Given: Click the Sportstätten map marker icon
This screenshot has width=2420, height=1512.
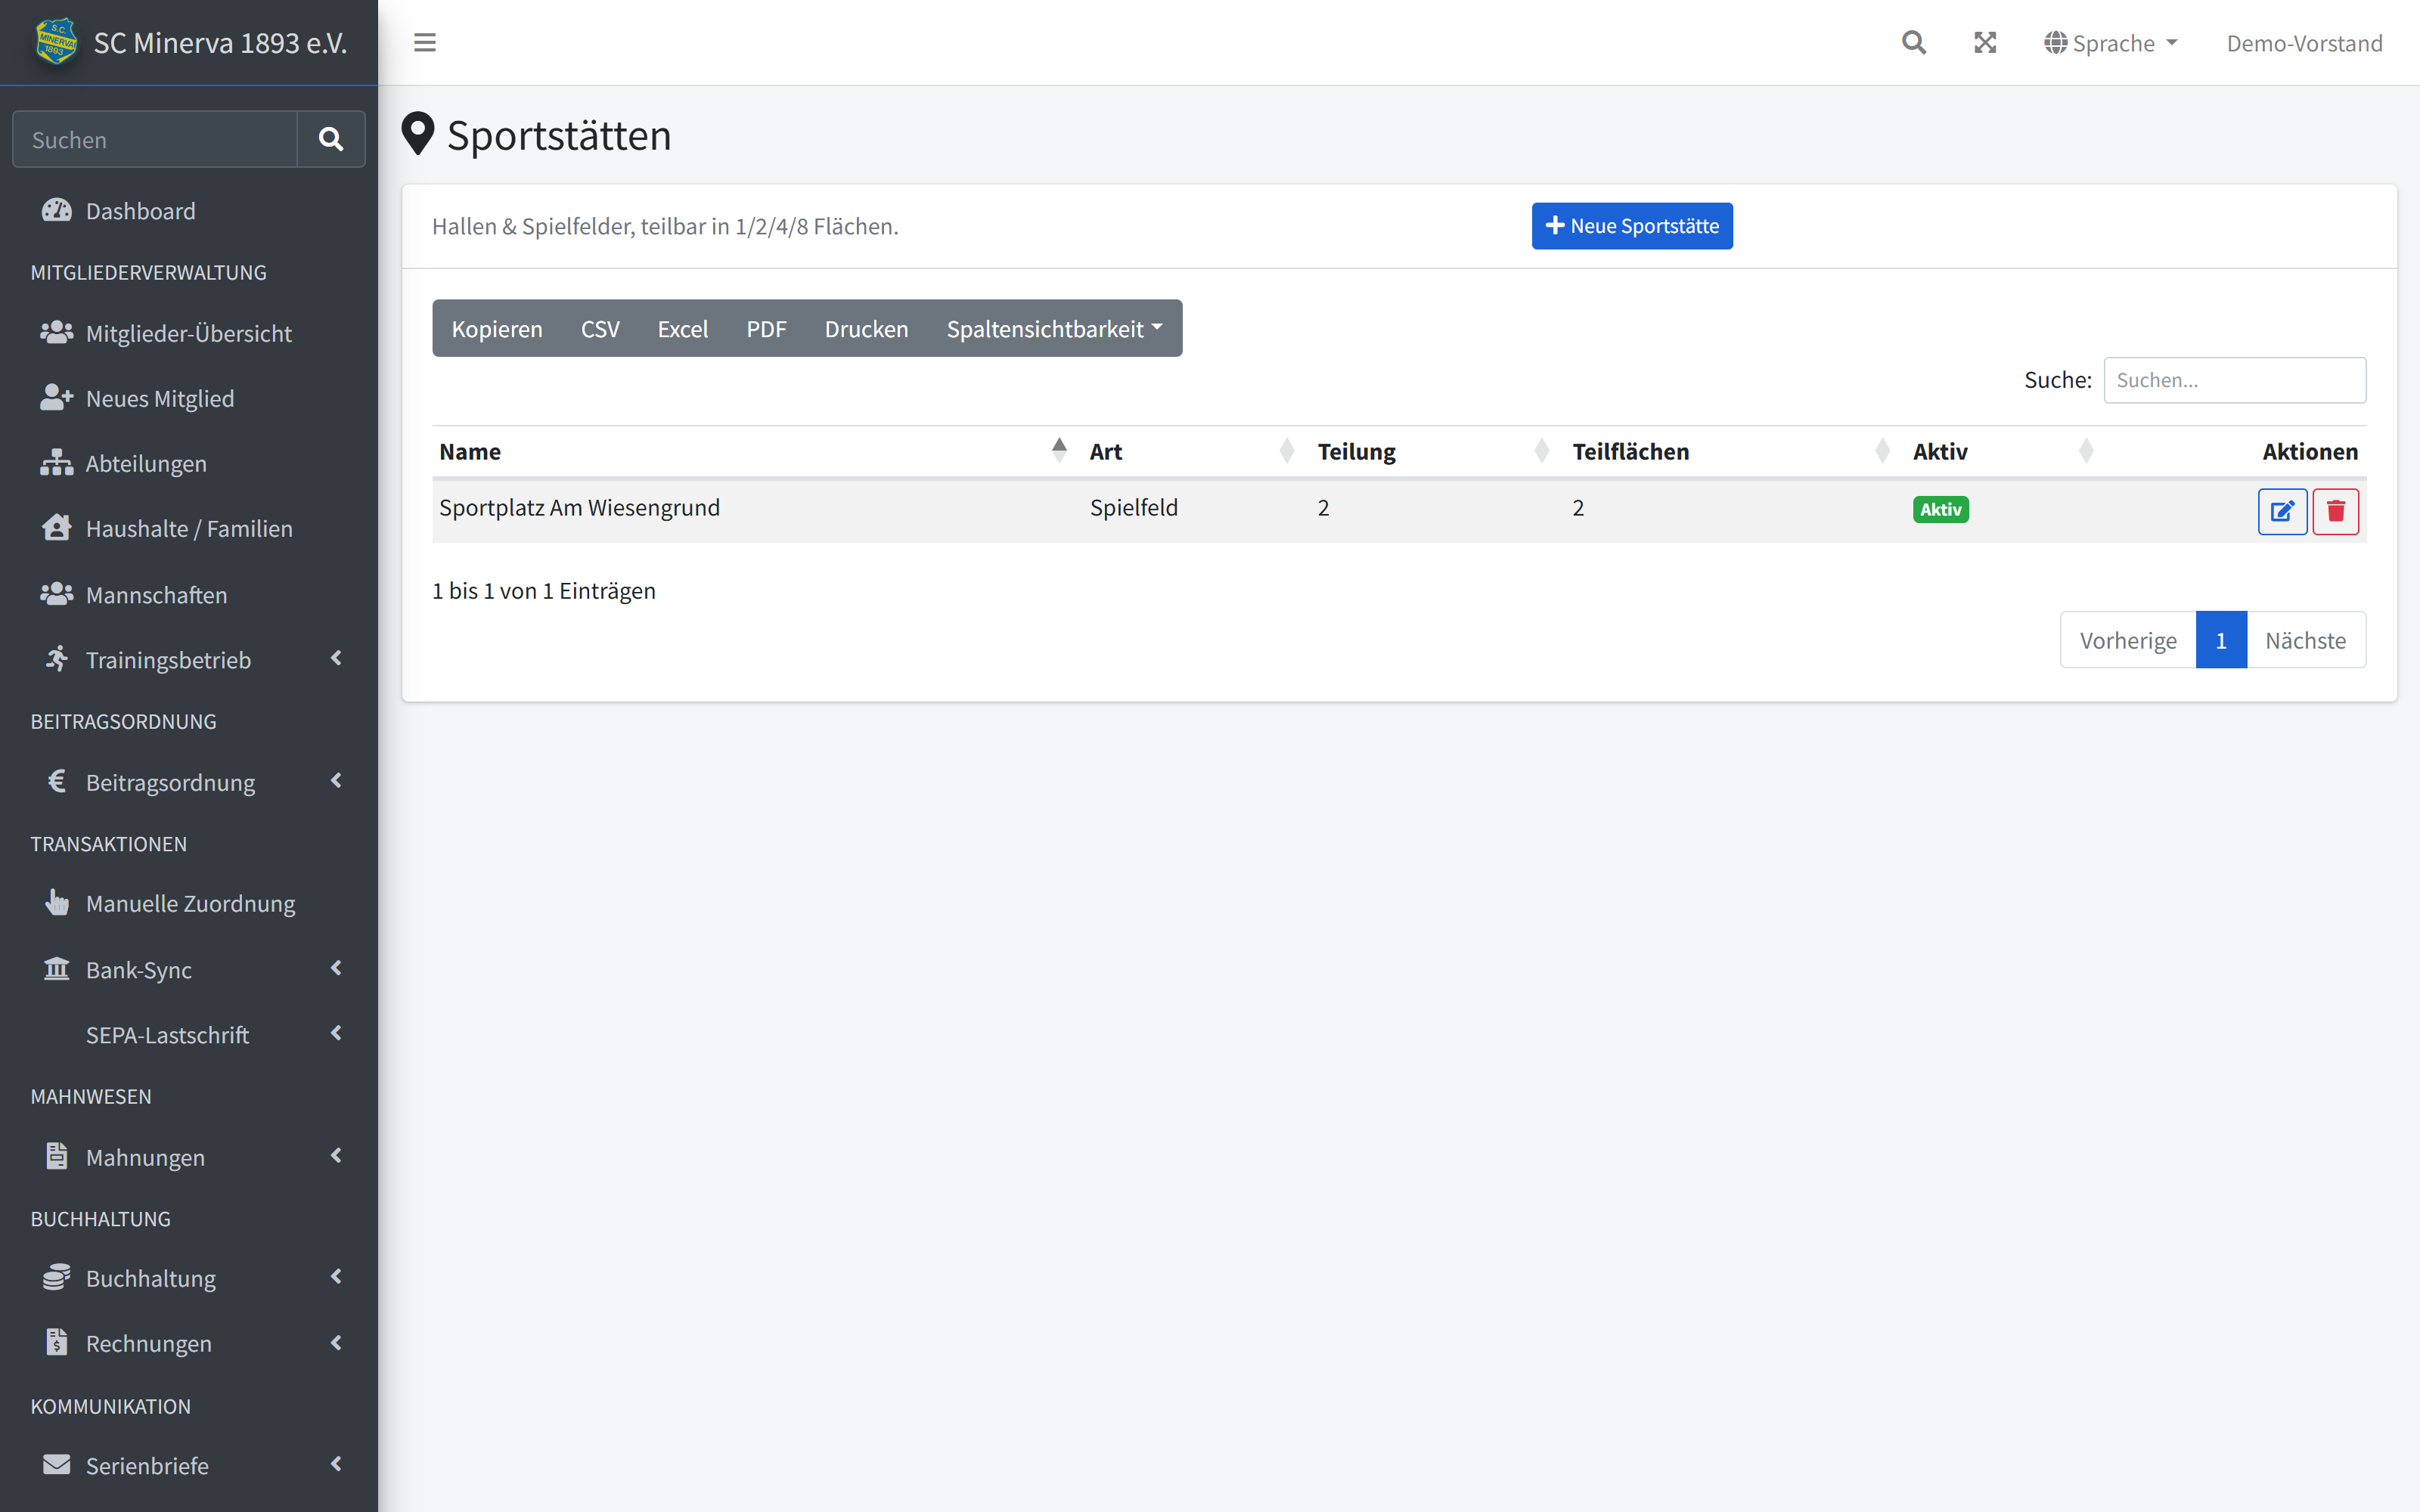Looking at the screenshot, I should point(418,134).
